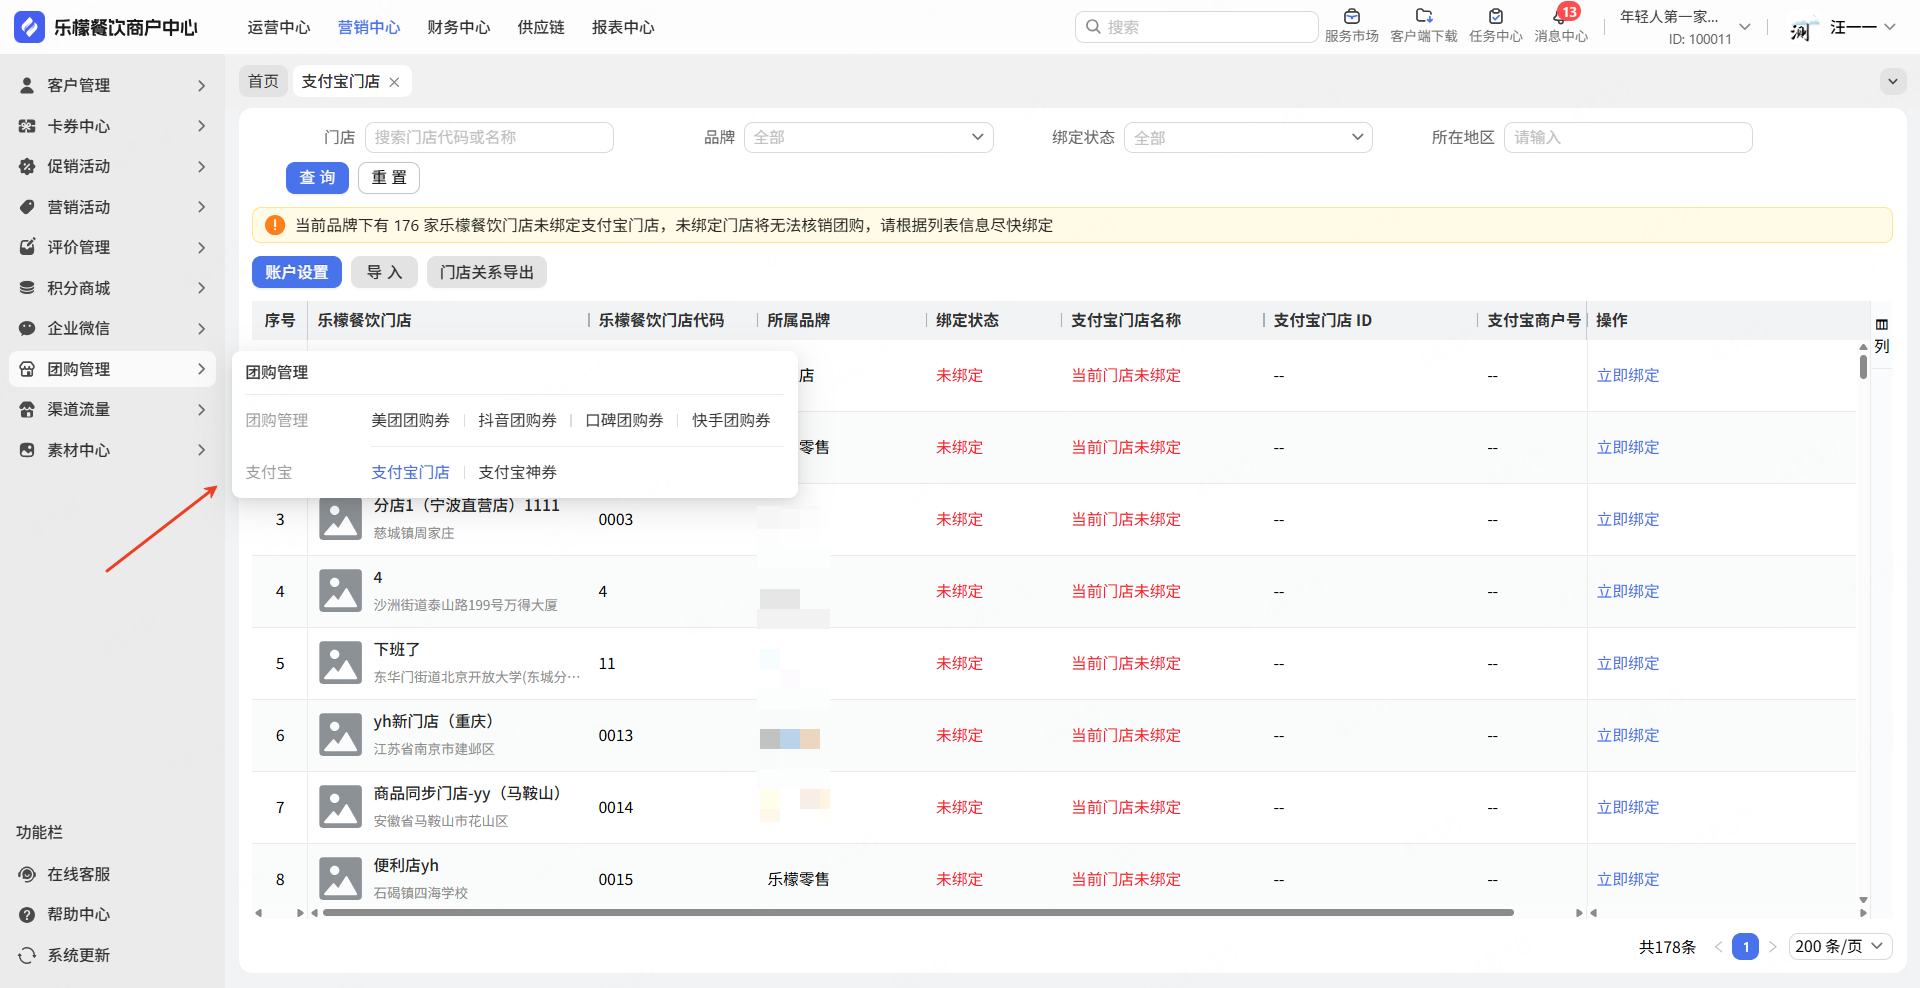Click the 乐檬餐饮商户中心 logo icon

point(29,27)
